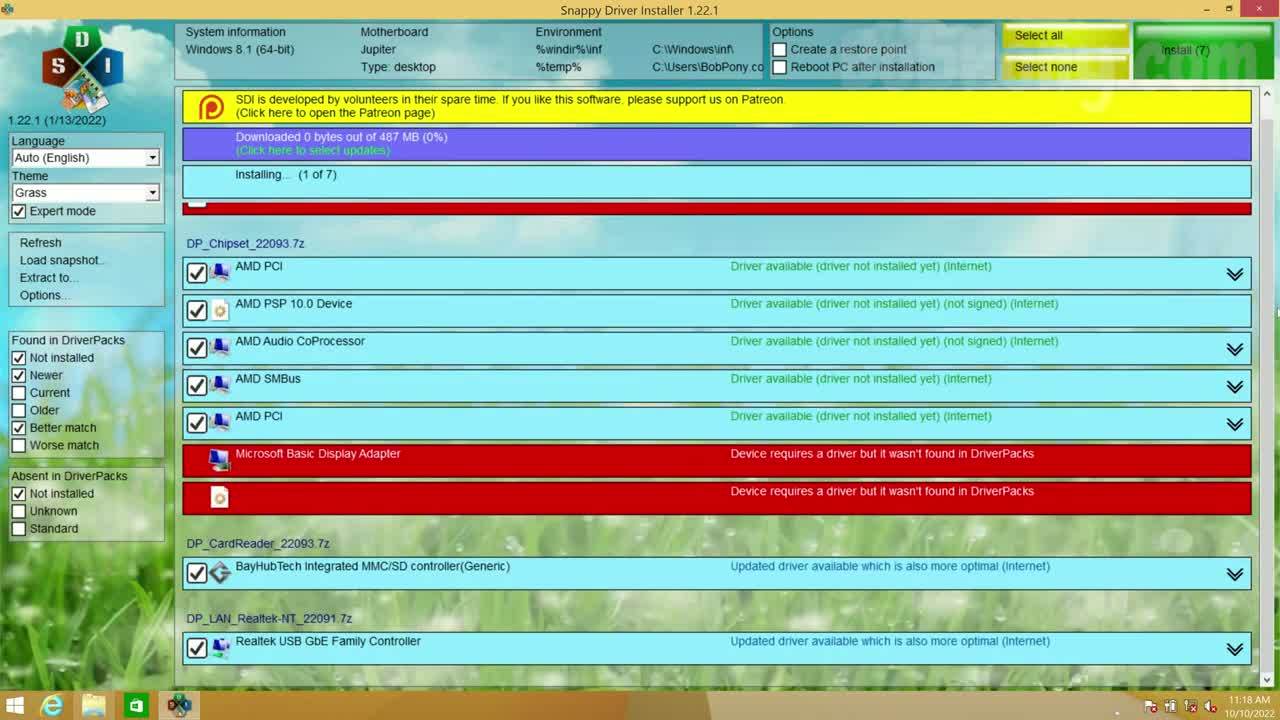Uncheck Not installed under Found in DriverPacks

click(19, 358)
